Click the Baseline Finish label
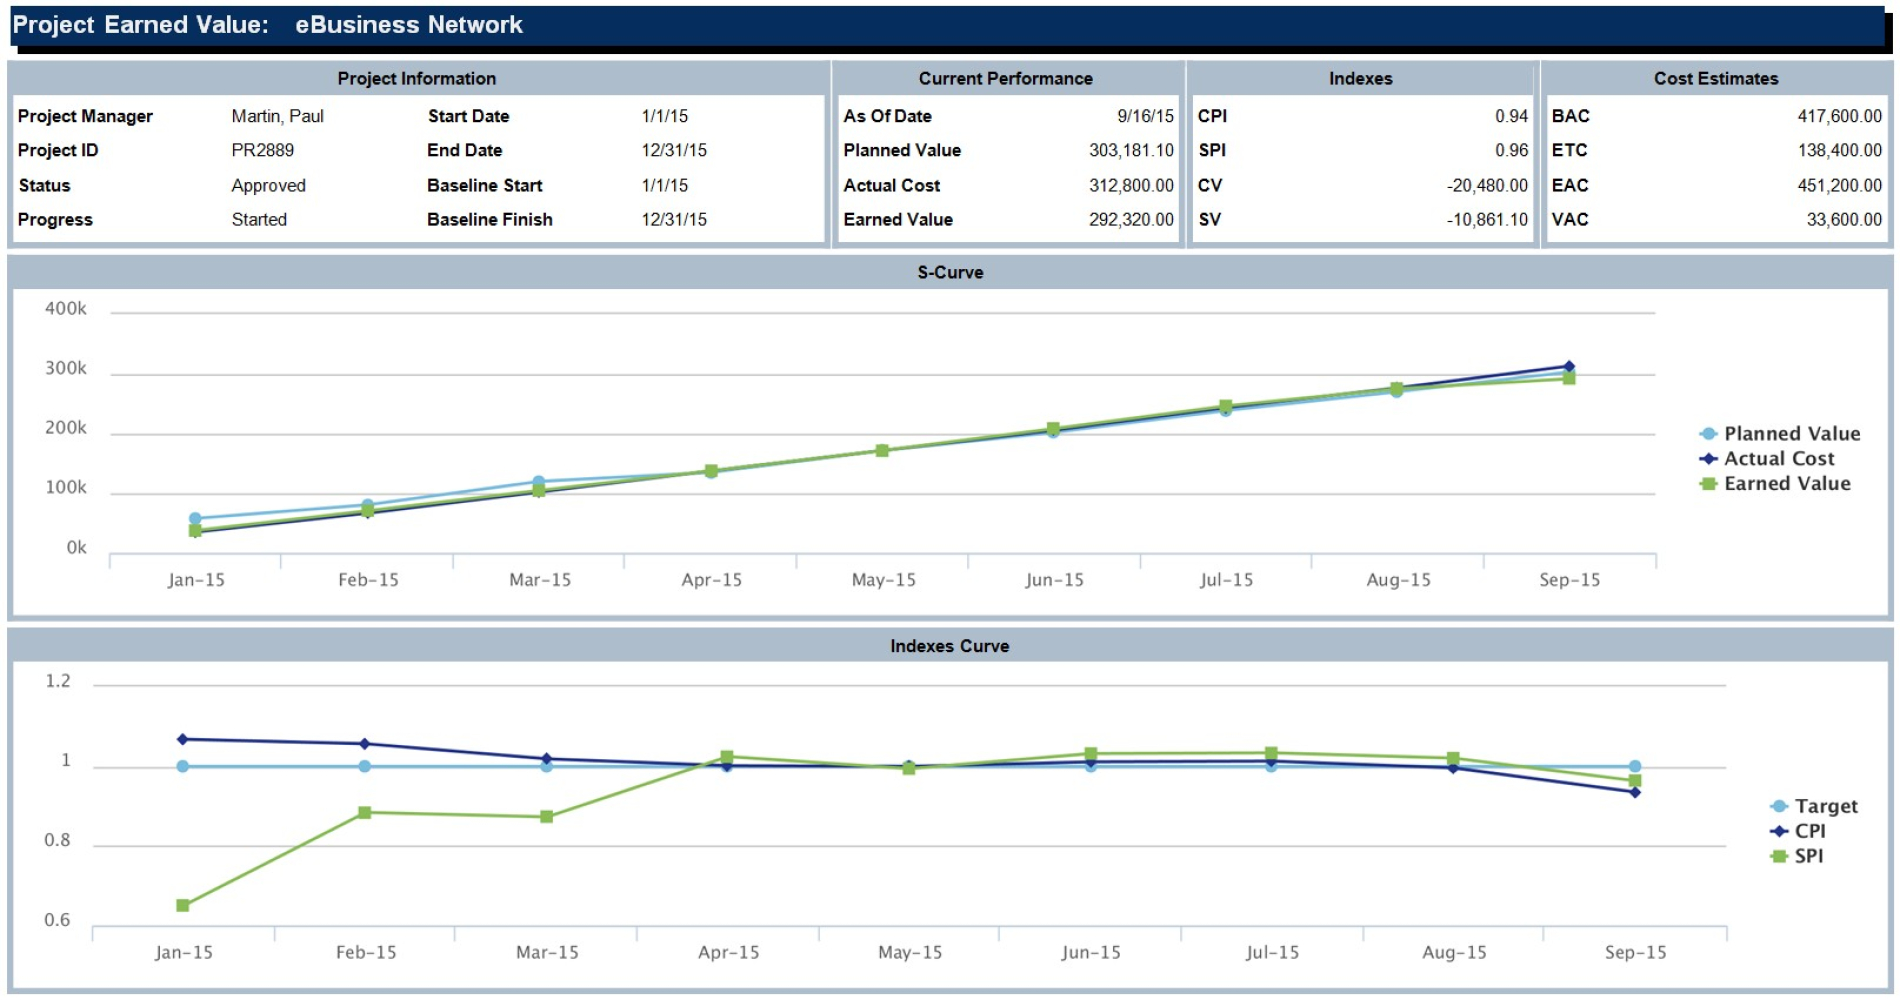 [x=490, y=219]
